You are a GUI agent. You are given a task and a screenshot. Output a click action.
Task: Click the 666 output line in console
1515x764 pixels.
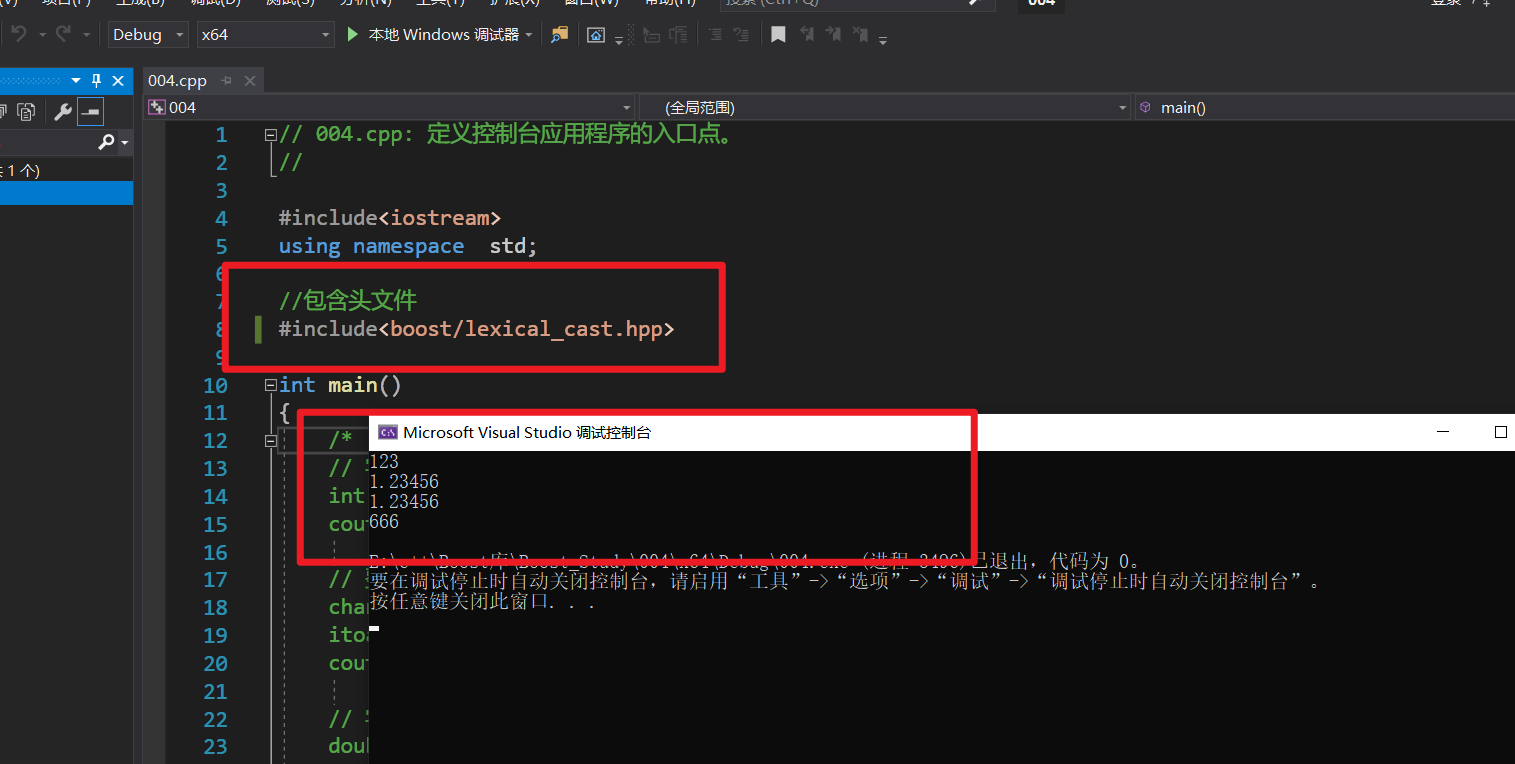[384, 522]
